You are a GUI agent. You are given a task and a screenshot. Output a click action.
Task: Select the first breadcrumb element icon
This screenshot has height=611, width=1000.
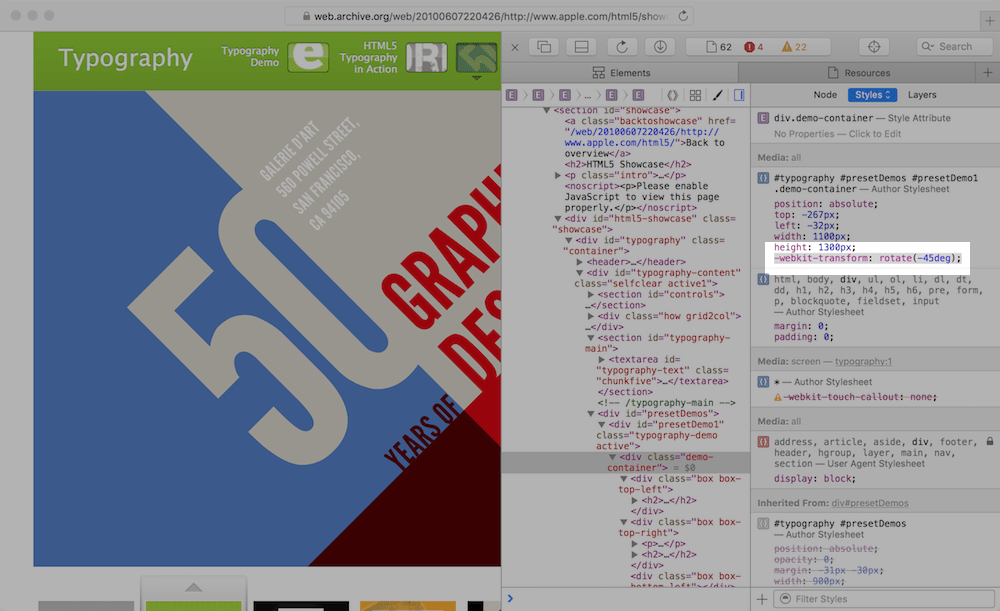tap(511, 95)
